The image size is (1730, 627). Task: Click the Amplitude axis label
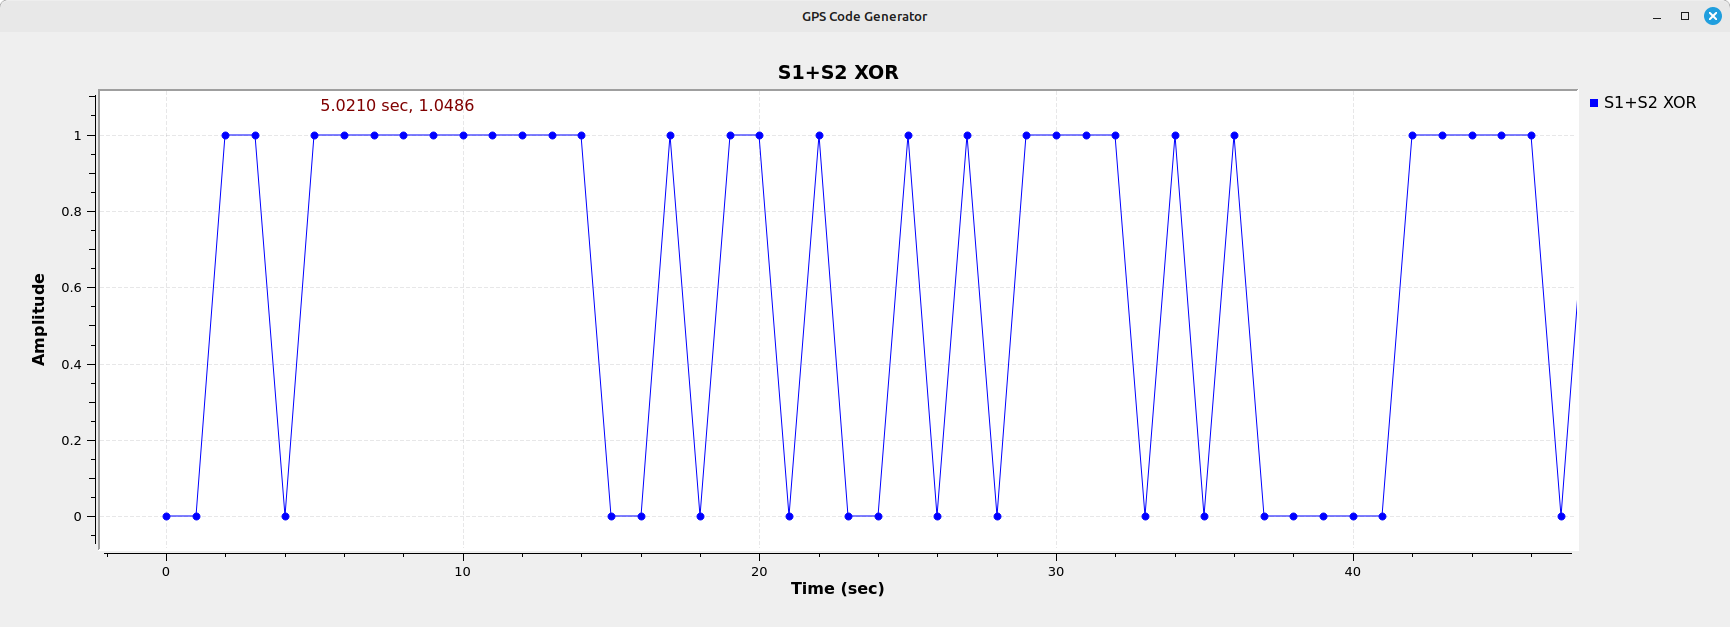(x=39, y=319)
